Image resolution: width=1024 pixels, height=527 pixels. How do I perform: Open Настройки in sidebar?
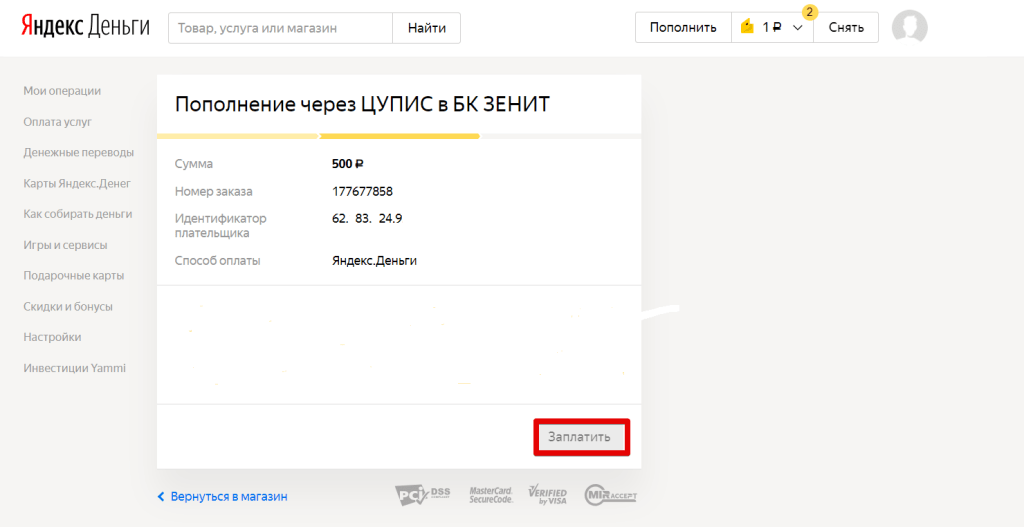coord(52,337)
